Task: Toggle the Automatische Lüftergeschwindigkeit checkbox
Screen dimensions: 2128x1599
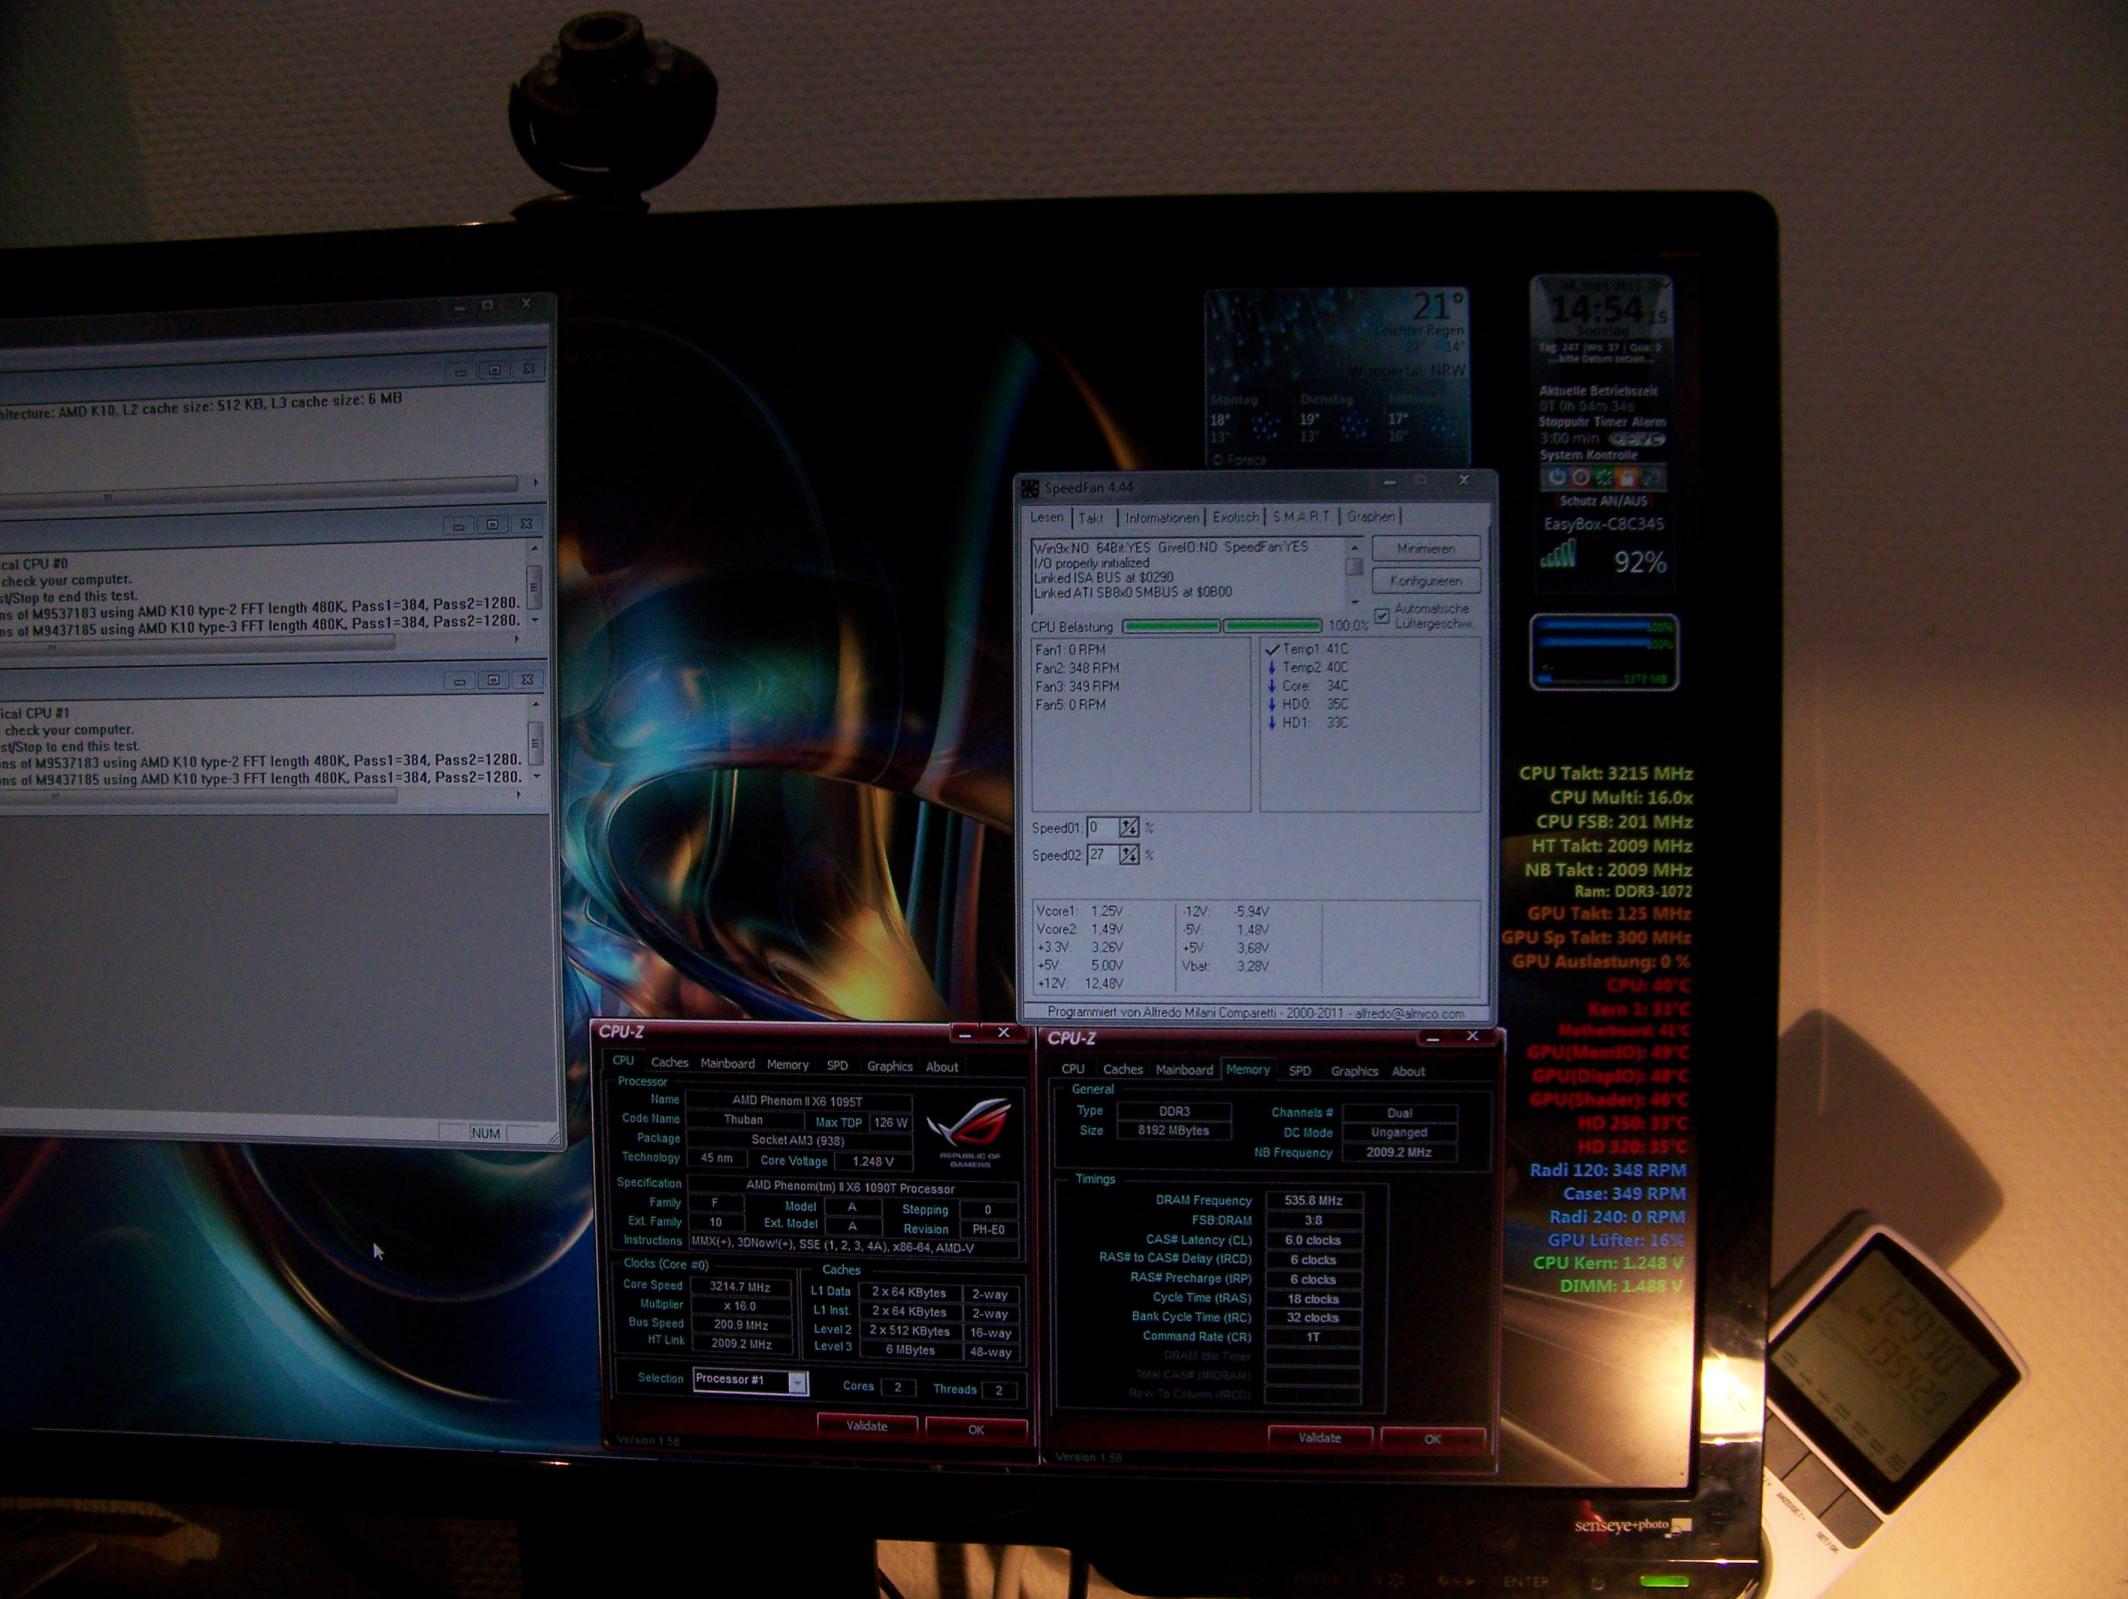Action: tap(1382, 616)
